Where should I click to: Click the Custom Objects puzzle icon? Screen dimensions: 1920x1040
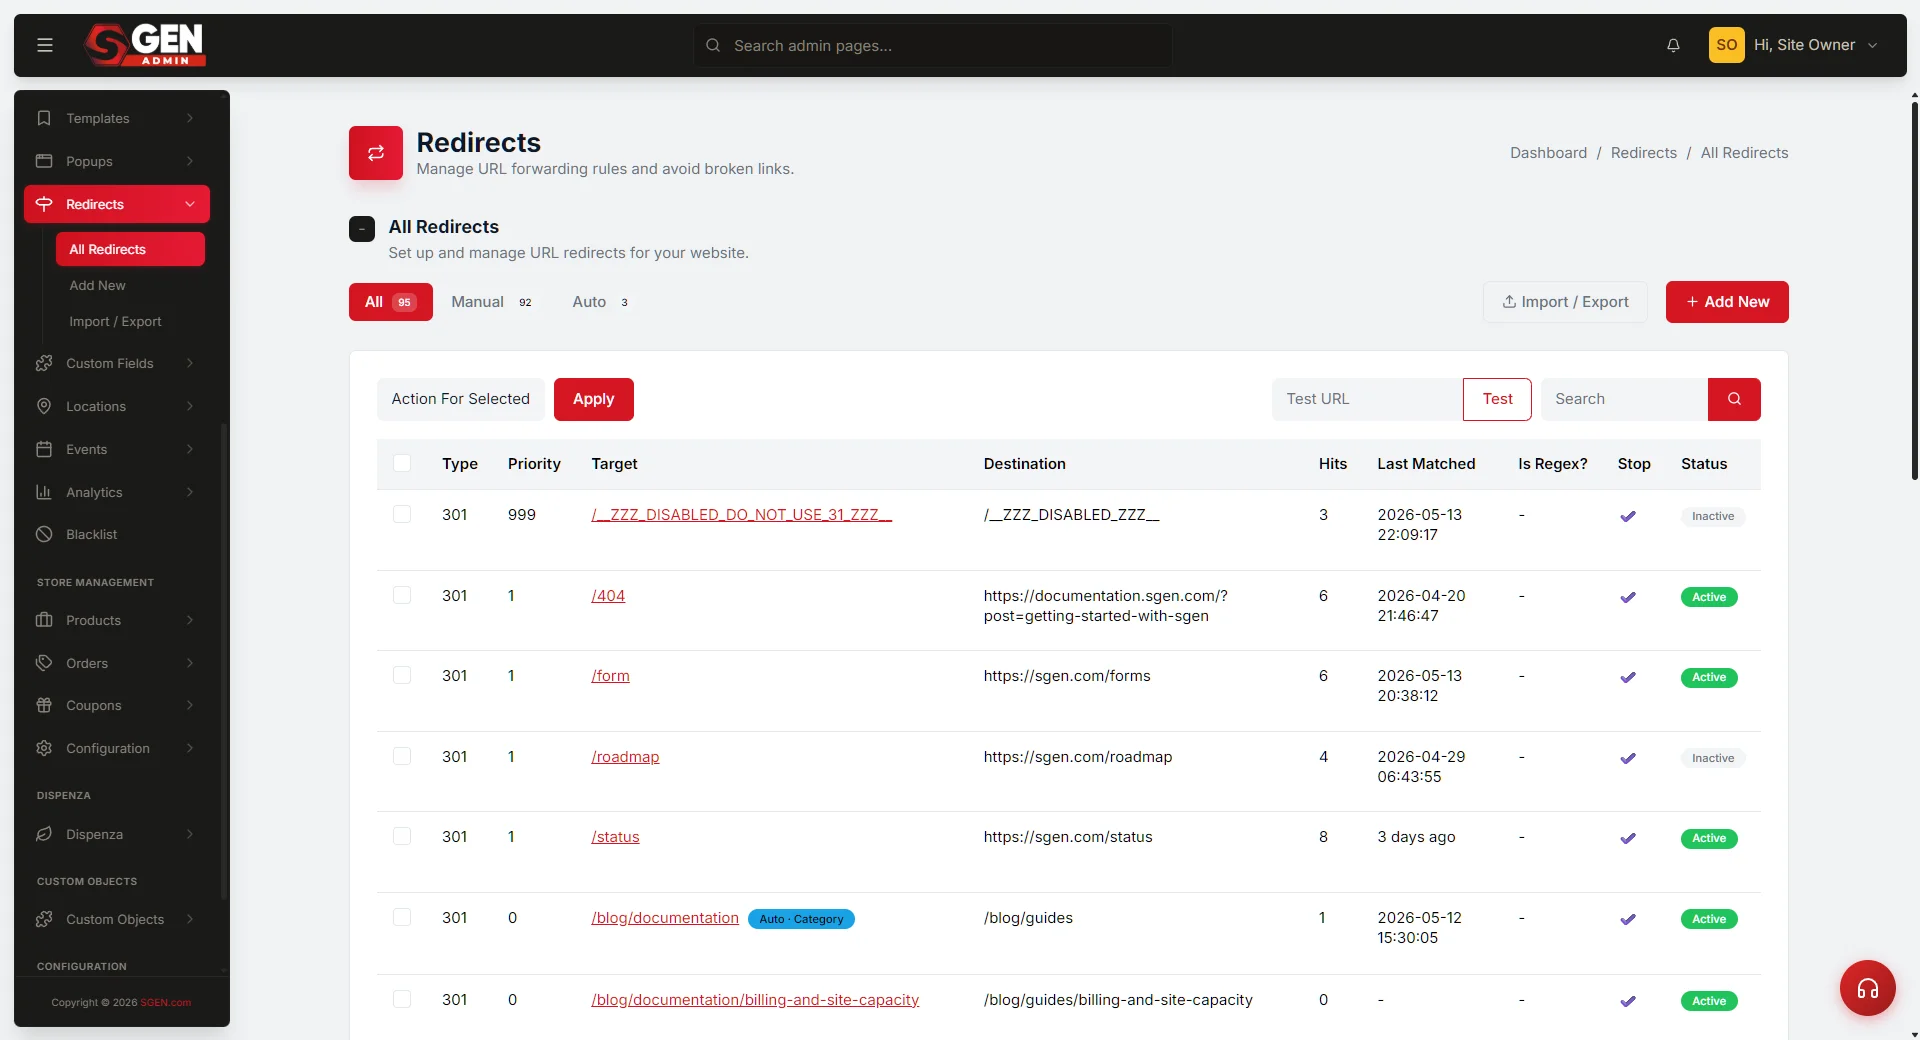tap(44, 919)
